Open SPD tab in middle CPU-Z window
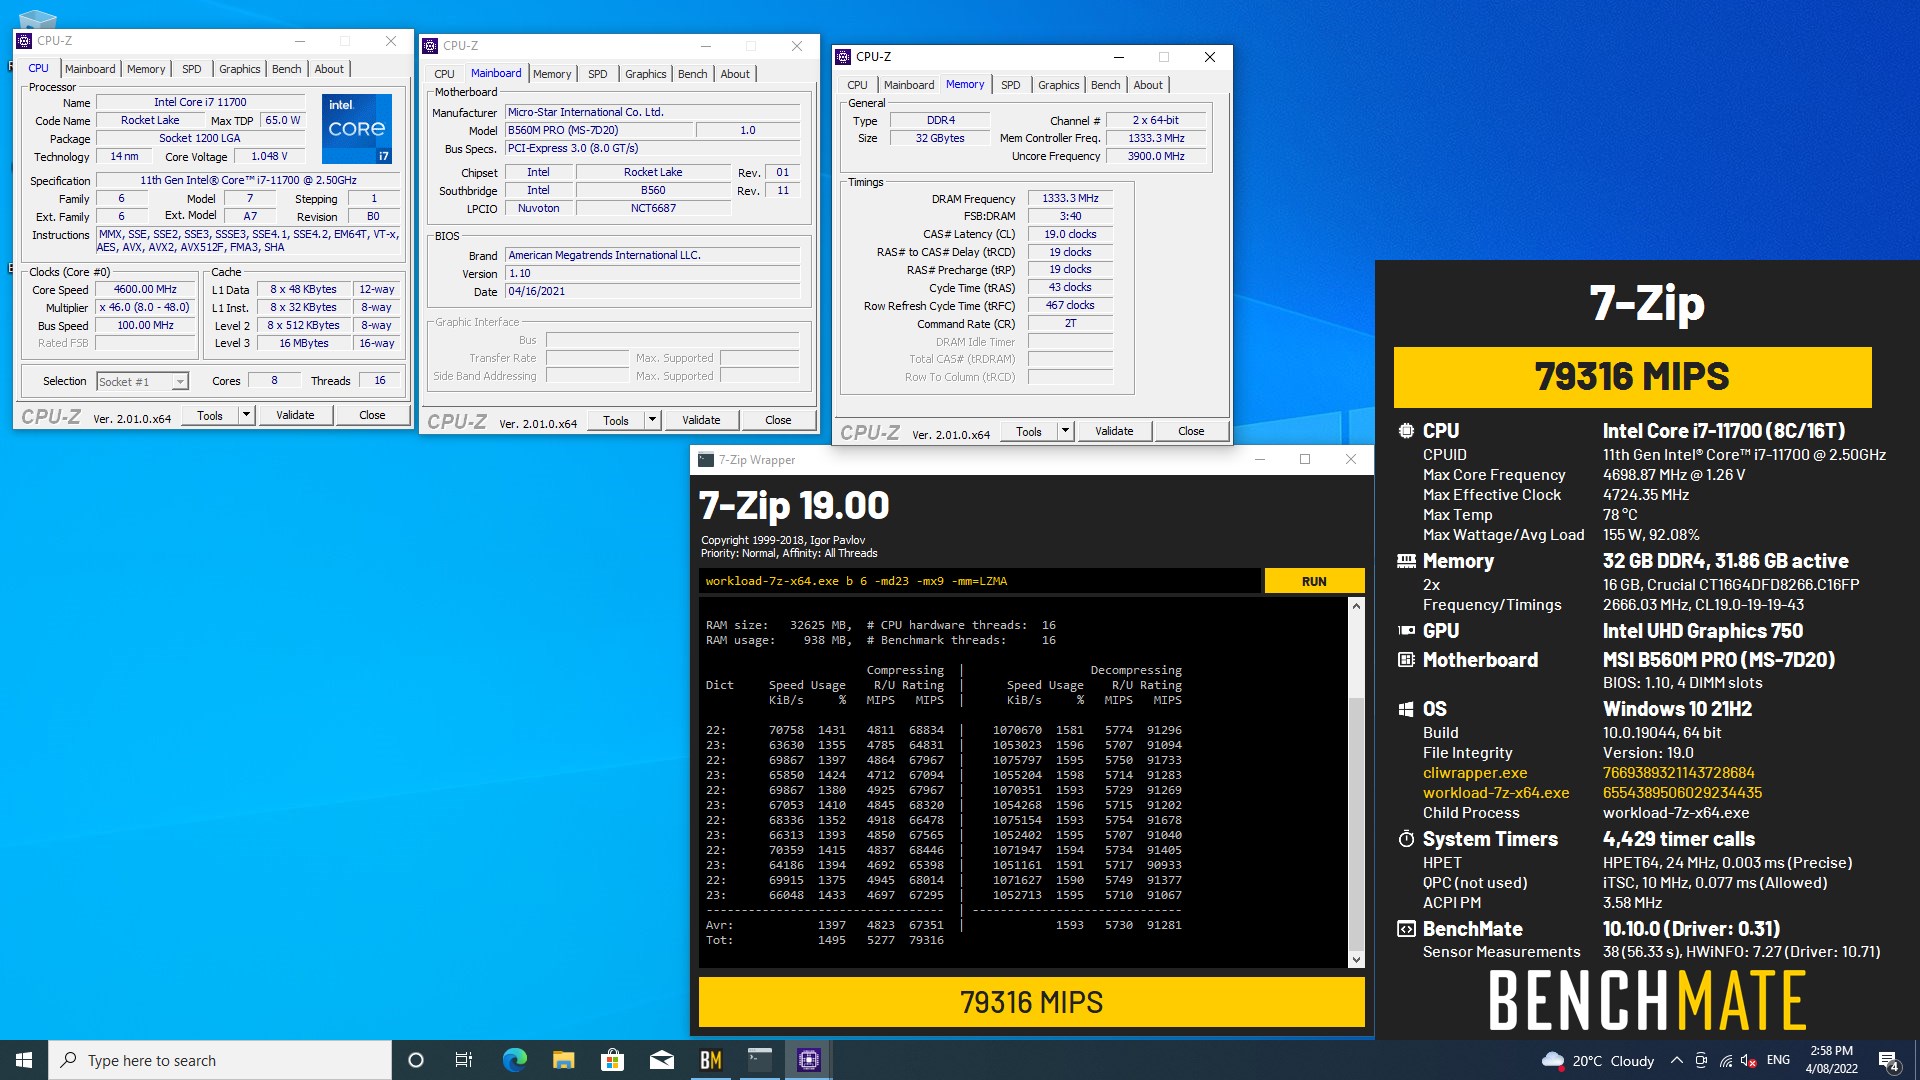 597,74
